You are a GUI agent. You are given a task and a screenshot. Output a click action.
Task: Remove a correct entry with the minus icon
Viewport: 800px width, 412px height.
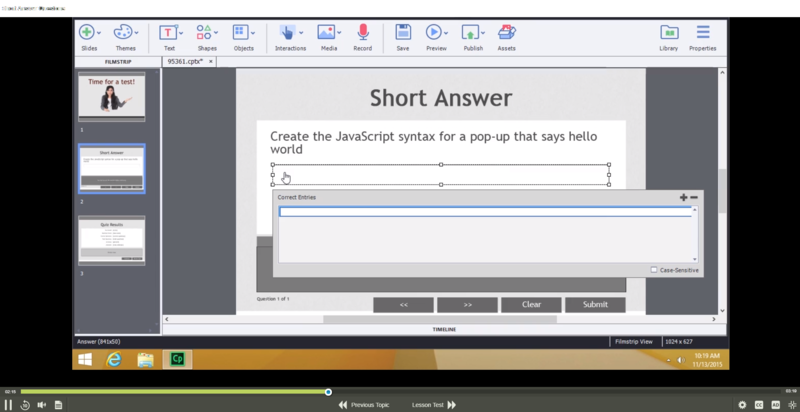pos(694,197)
